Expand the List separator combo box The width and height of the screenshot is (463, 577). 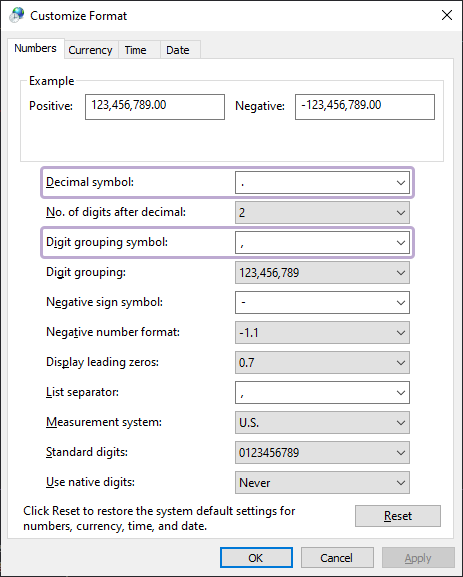322,393
